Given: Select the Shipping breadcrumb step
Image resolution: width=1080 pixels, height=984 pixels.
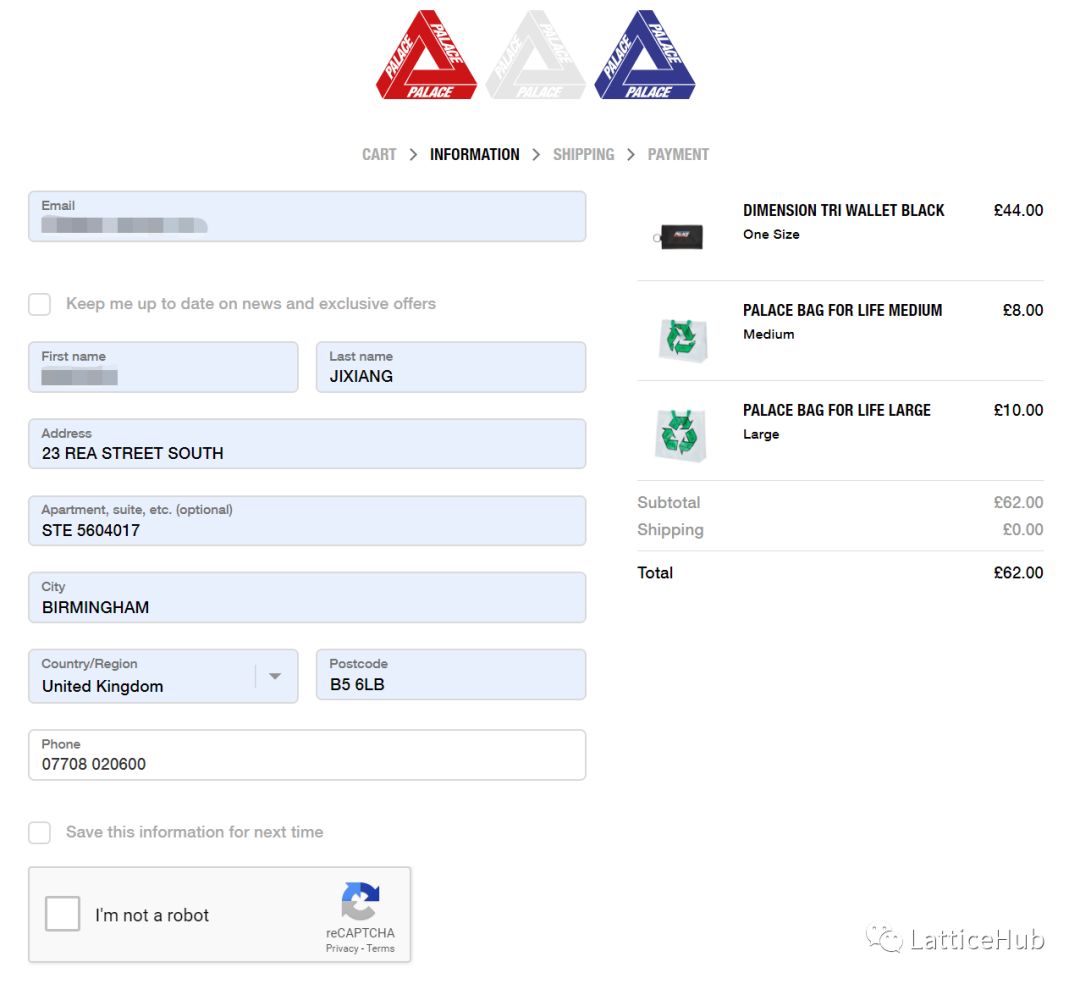Looking at the screenshot, I should pyautogui.click(x=583, y=154).
